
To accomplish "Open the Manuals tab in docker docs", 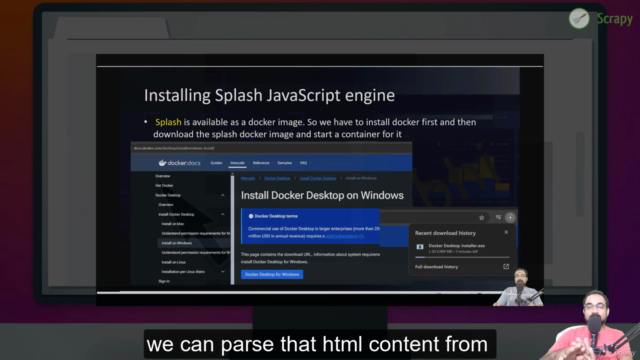I will [237, 163].
